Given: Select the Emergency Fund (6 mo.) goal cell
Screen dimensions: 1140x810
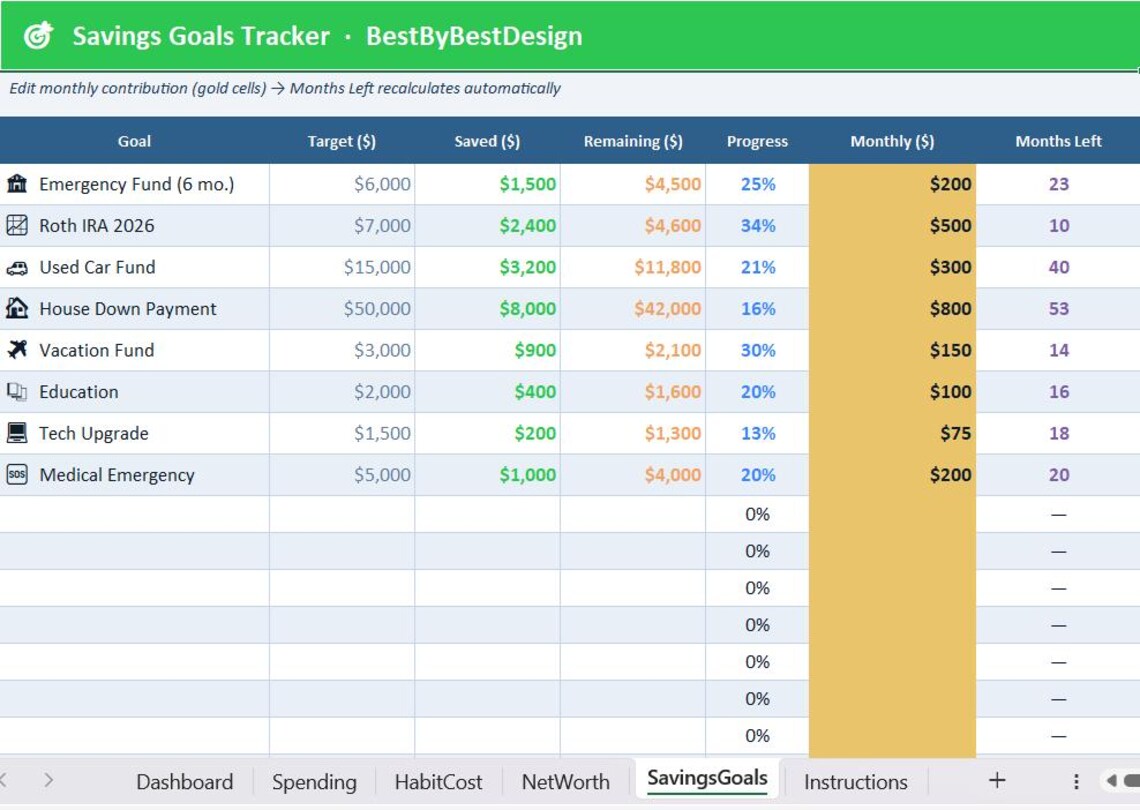Looking at the screenshot, I should (135, 184).
